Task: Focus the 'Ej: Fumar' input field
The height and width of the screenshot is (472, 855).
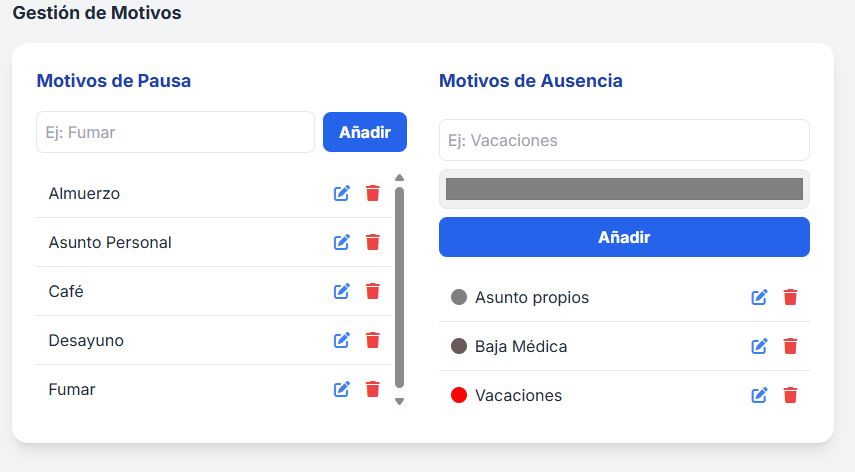Action: point(176,132)
